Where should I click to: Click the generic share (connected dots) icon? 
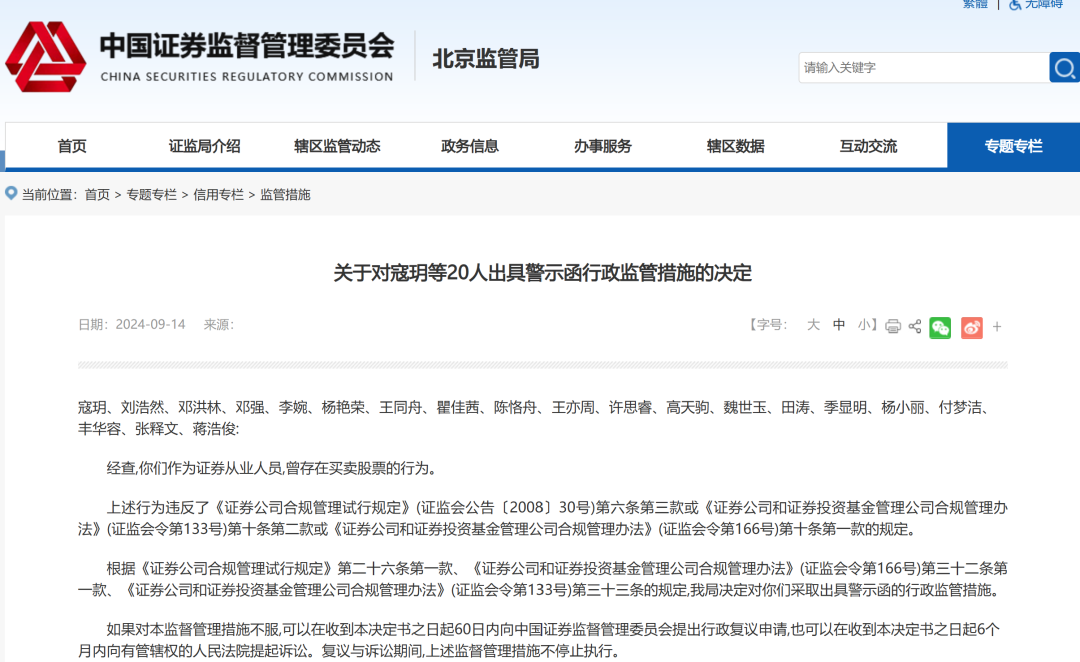(x=914, y=327)
